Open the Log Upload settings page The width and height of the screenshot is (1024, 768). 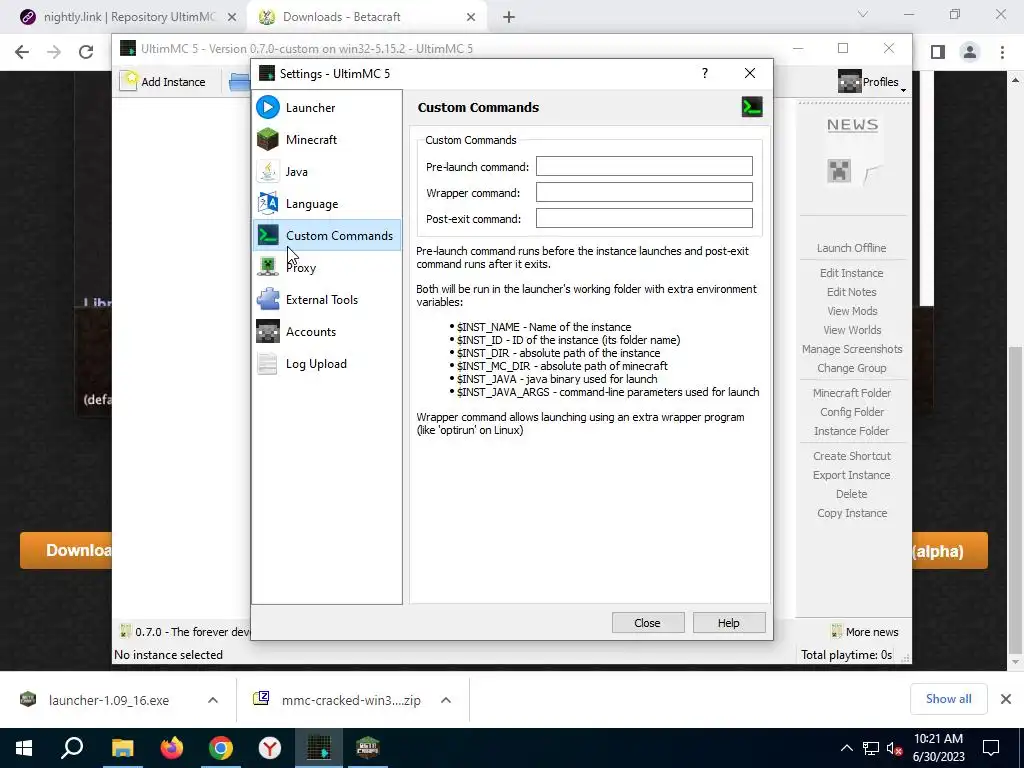[x=327, y=364]
